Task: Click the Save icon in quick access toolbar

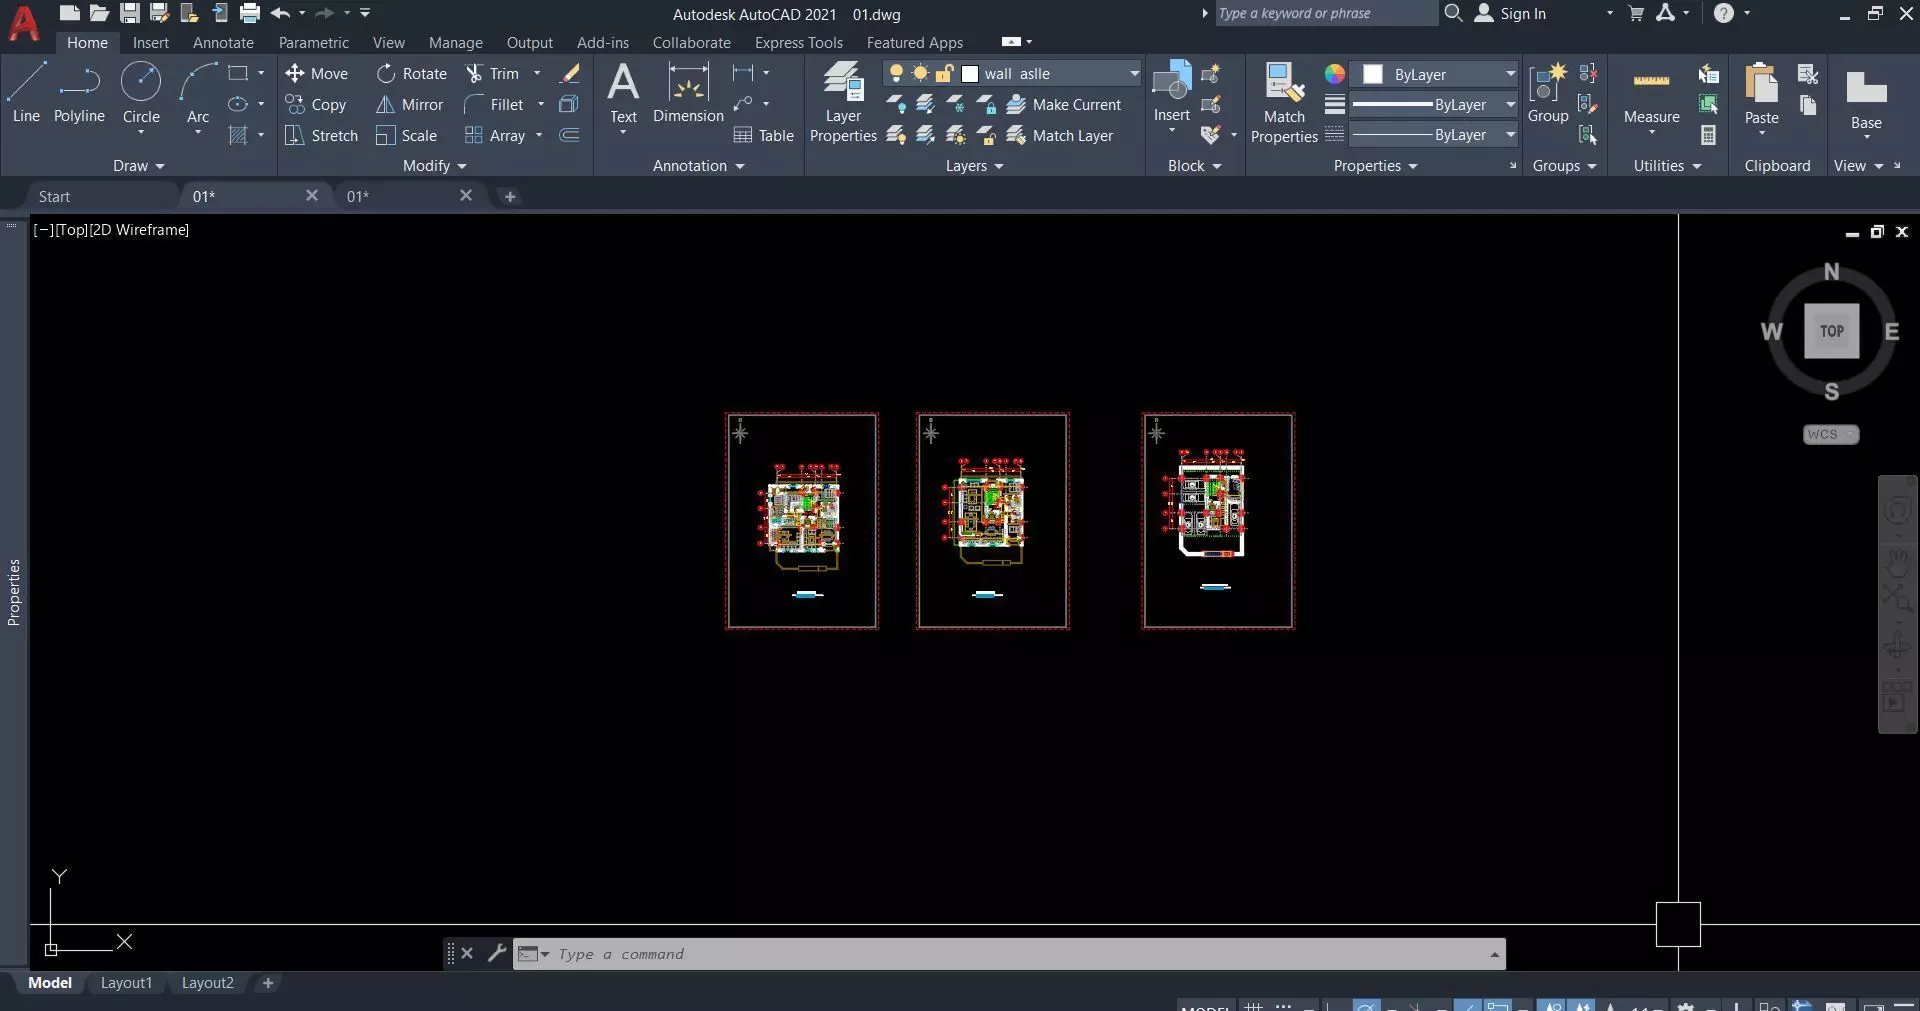Action: click(x=129, y=13)
